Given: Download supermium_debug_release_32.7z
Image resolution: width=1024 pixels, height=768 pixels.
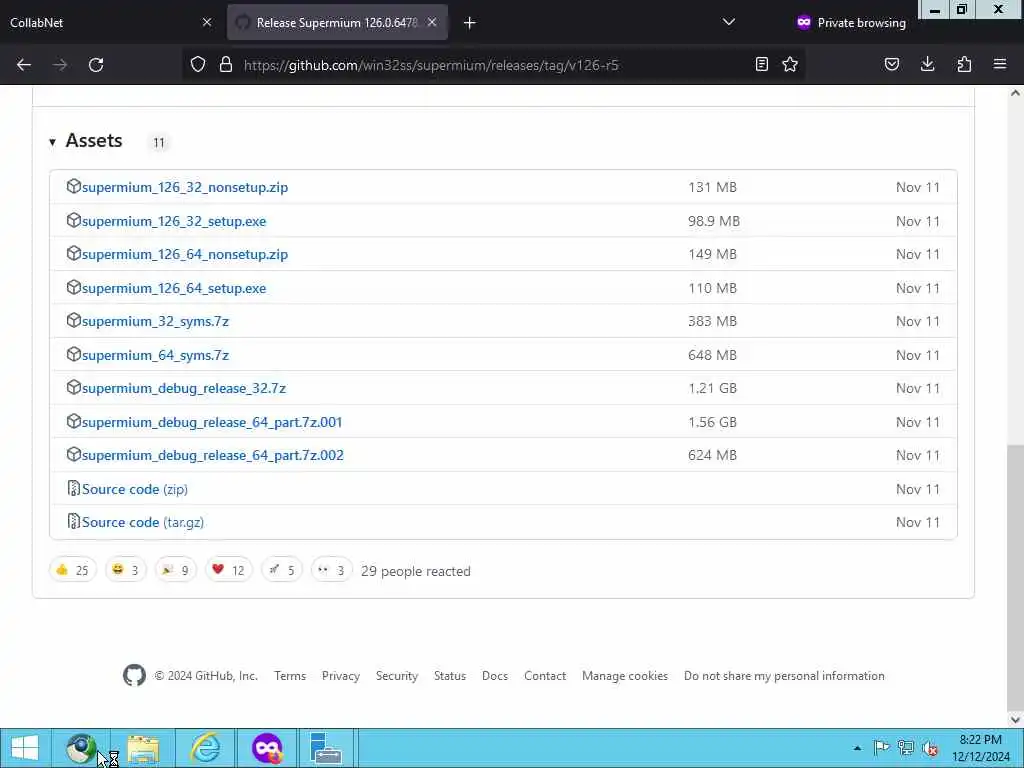Looking at the screenshot, I should (184, 389).
